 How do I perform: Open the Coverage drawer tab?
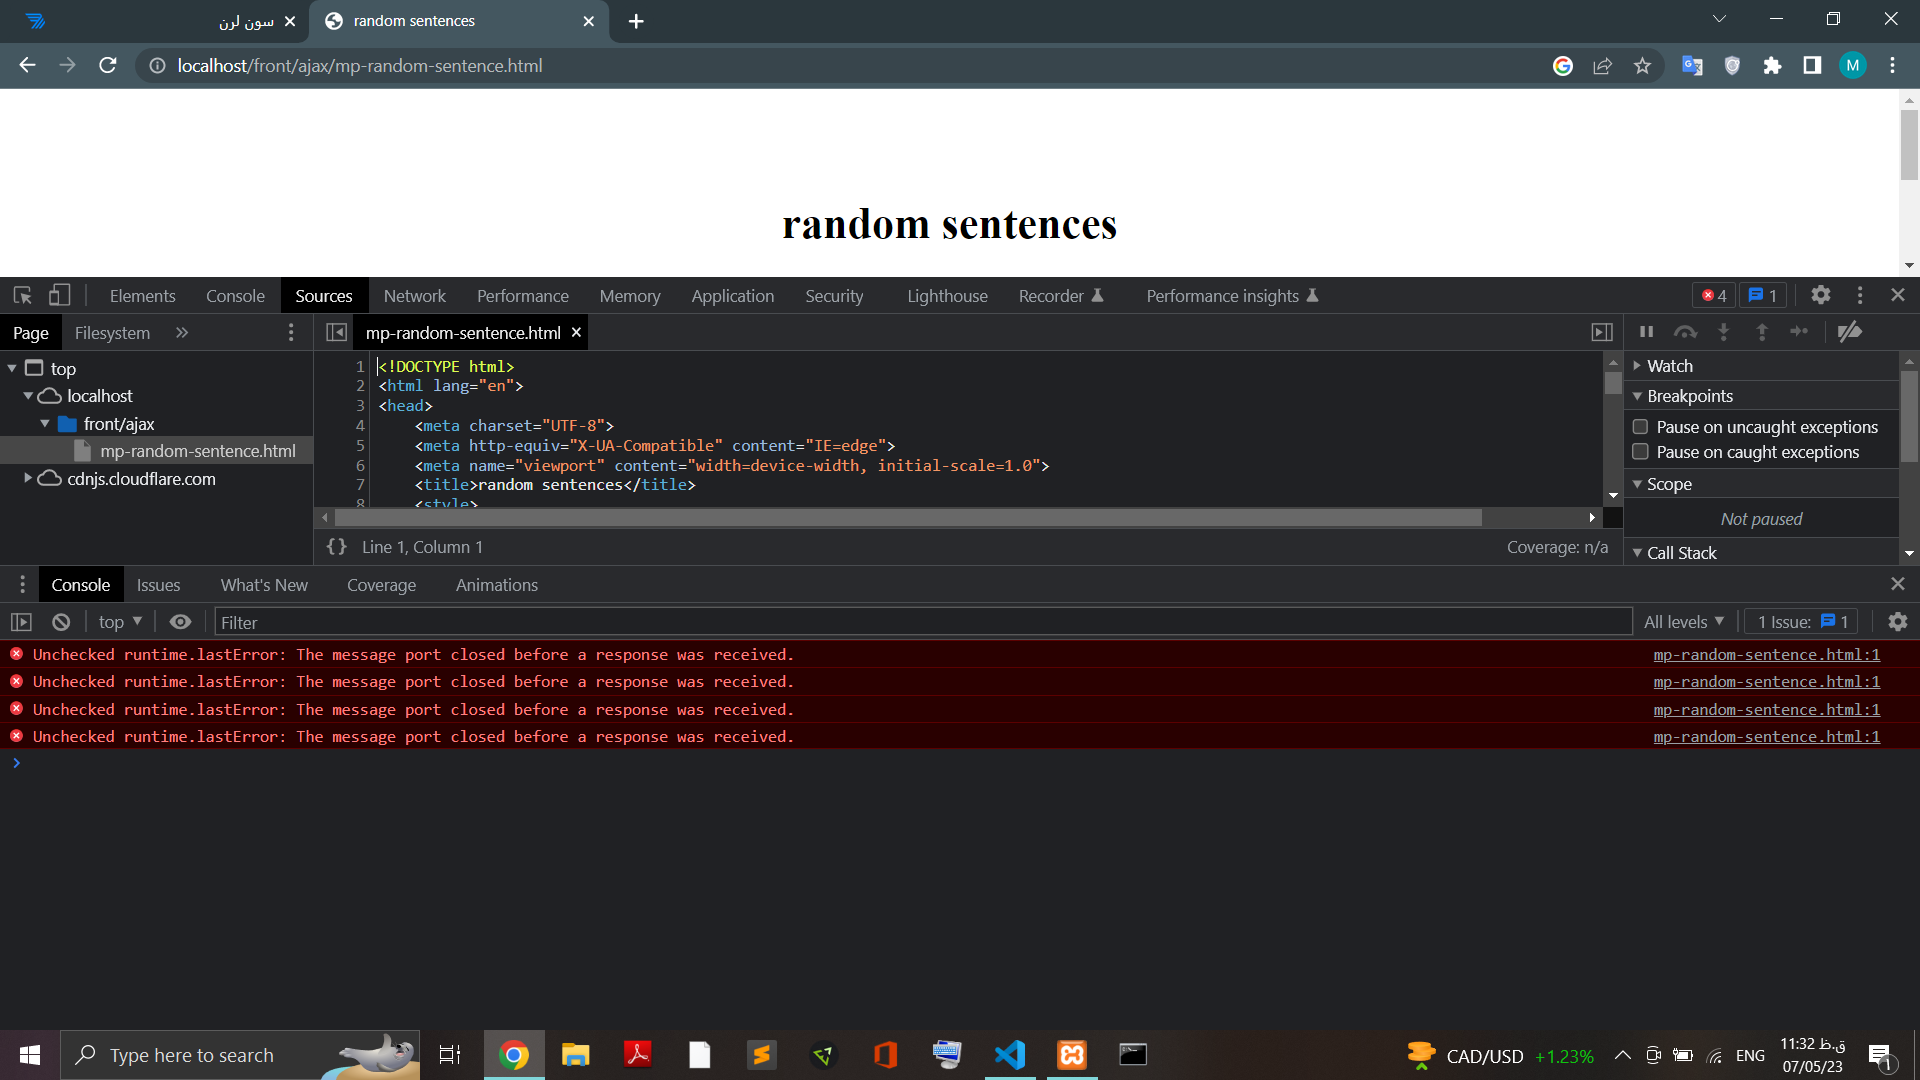[x=381, y=585]
